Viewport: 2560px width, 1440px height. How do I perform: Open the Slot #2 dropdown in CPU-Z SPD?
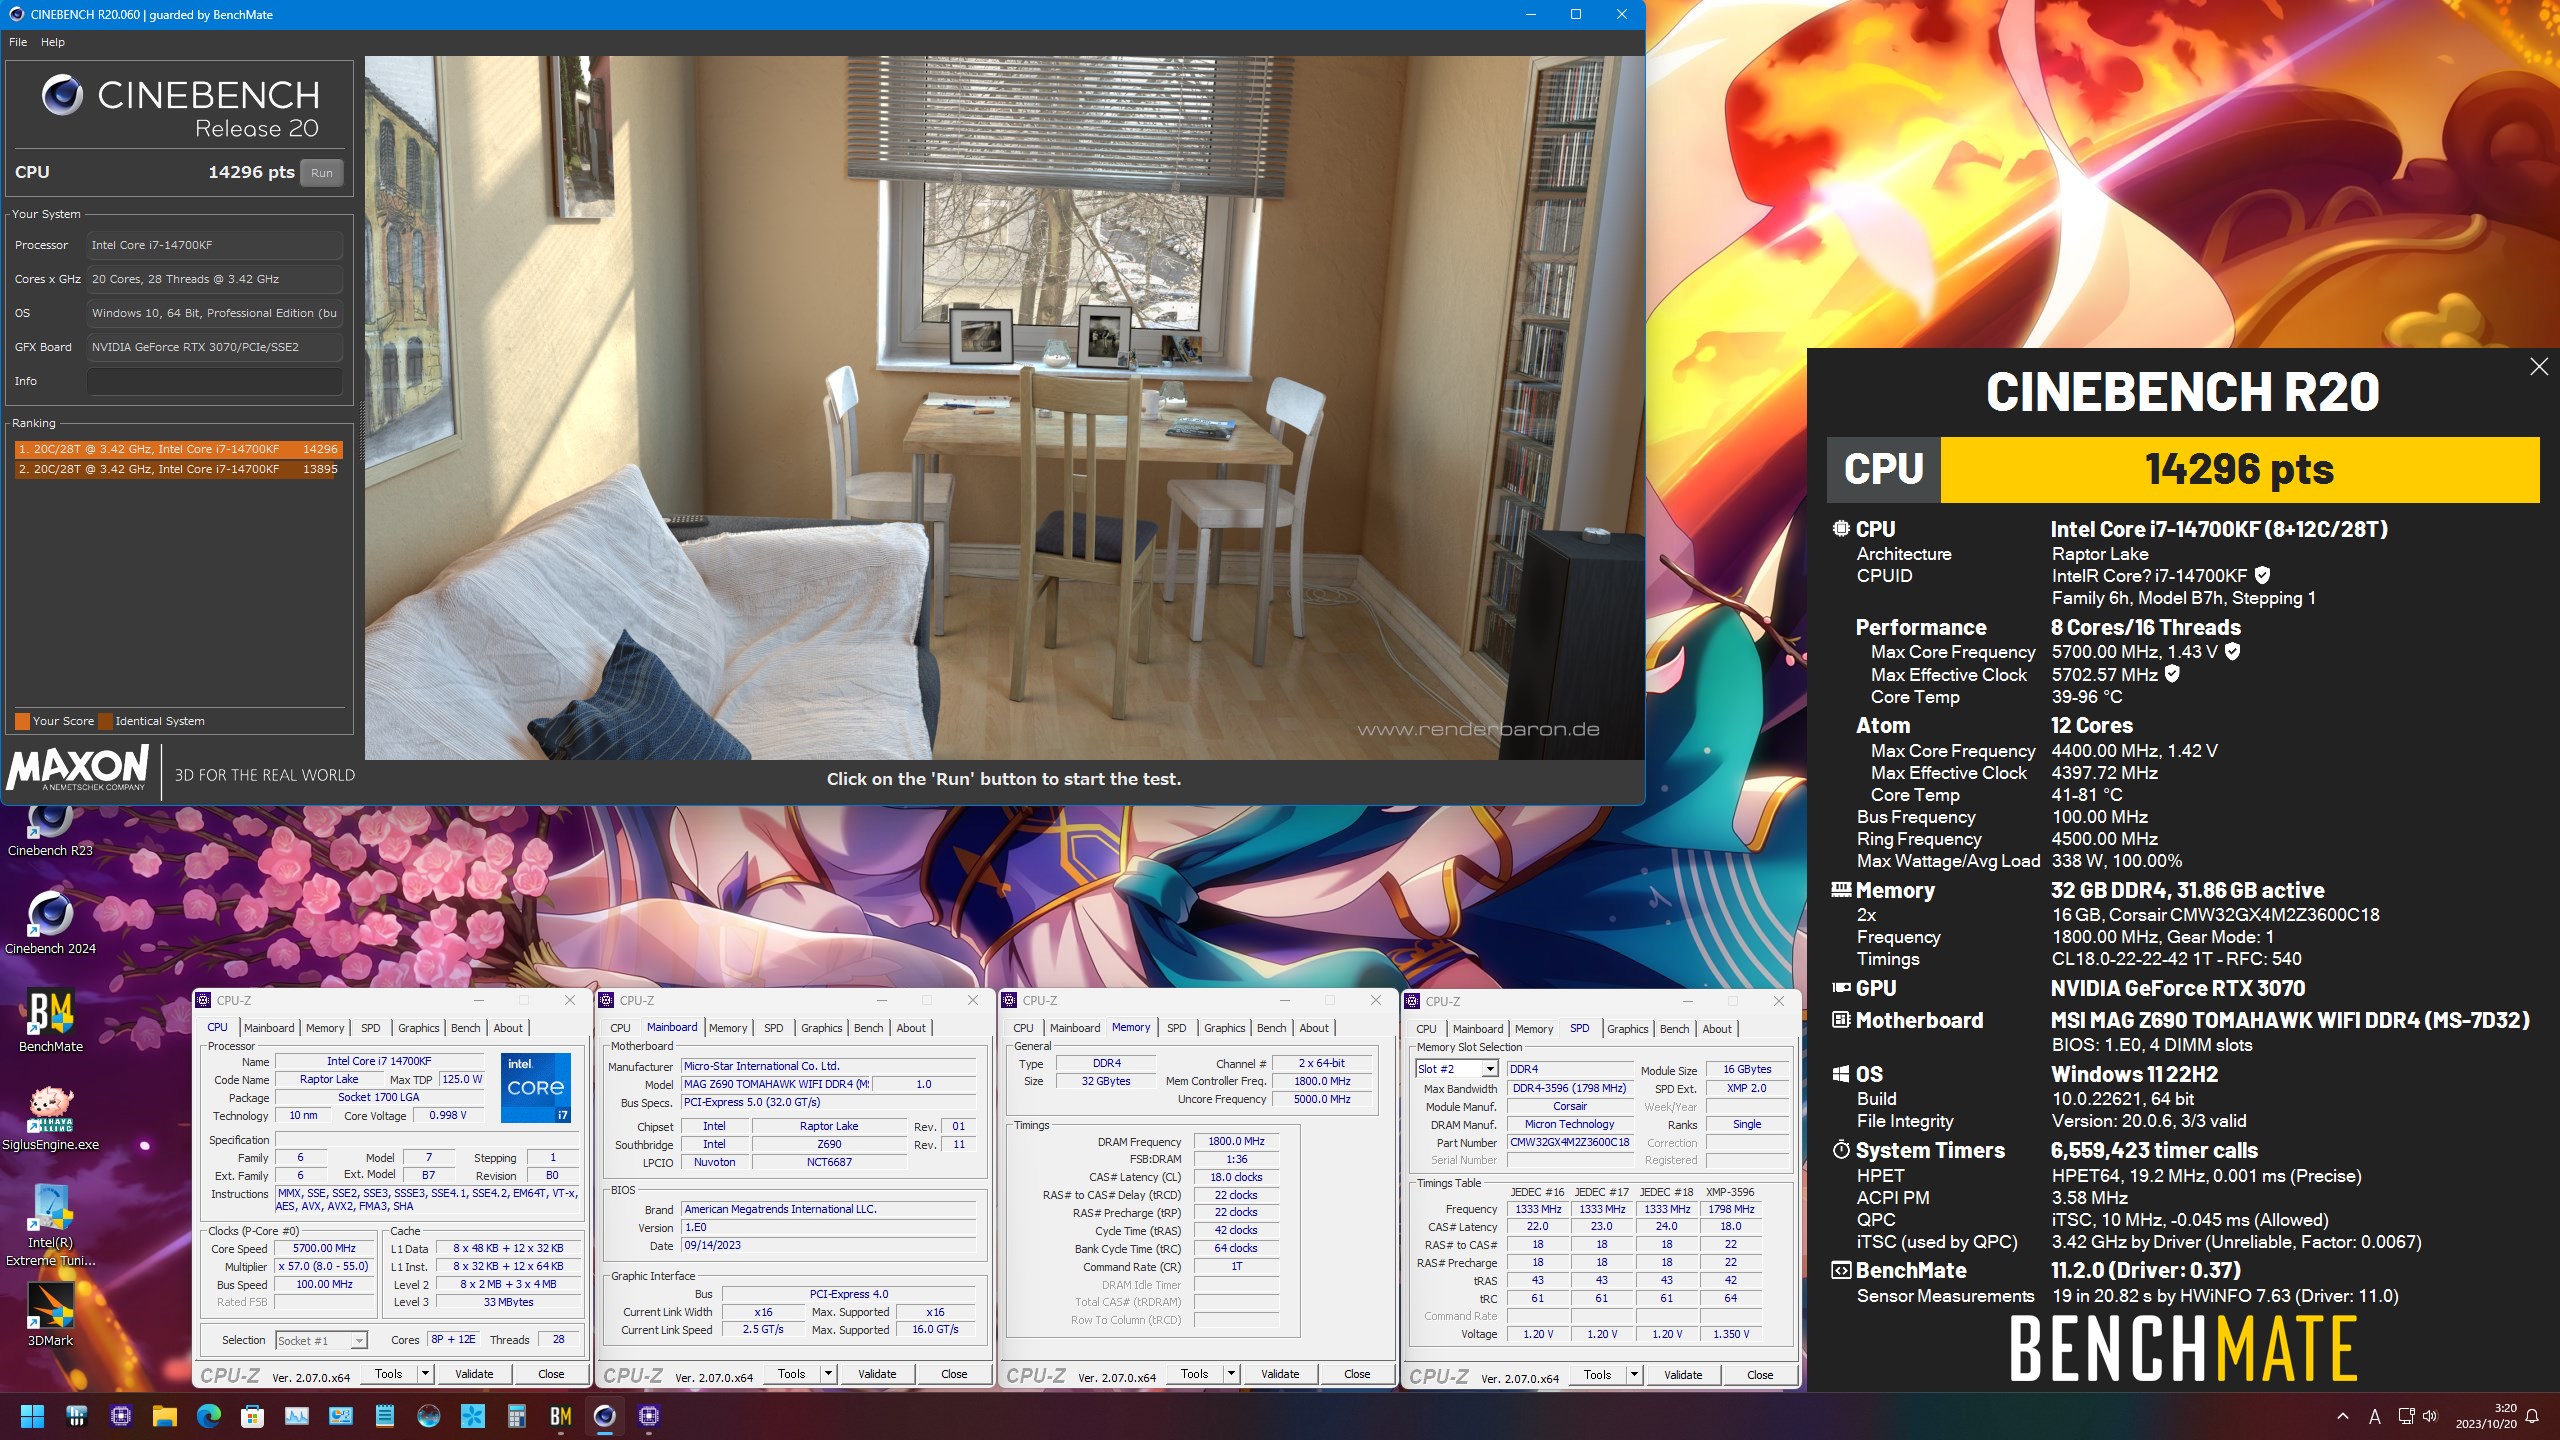click(1457, 1069)
